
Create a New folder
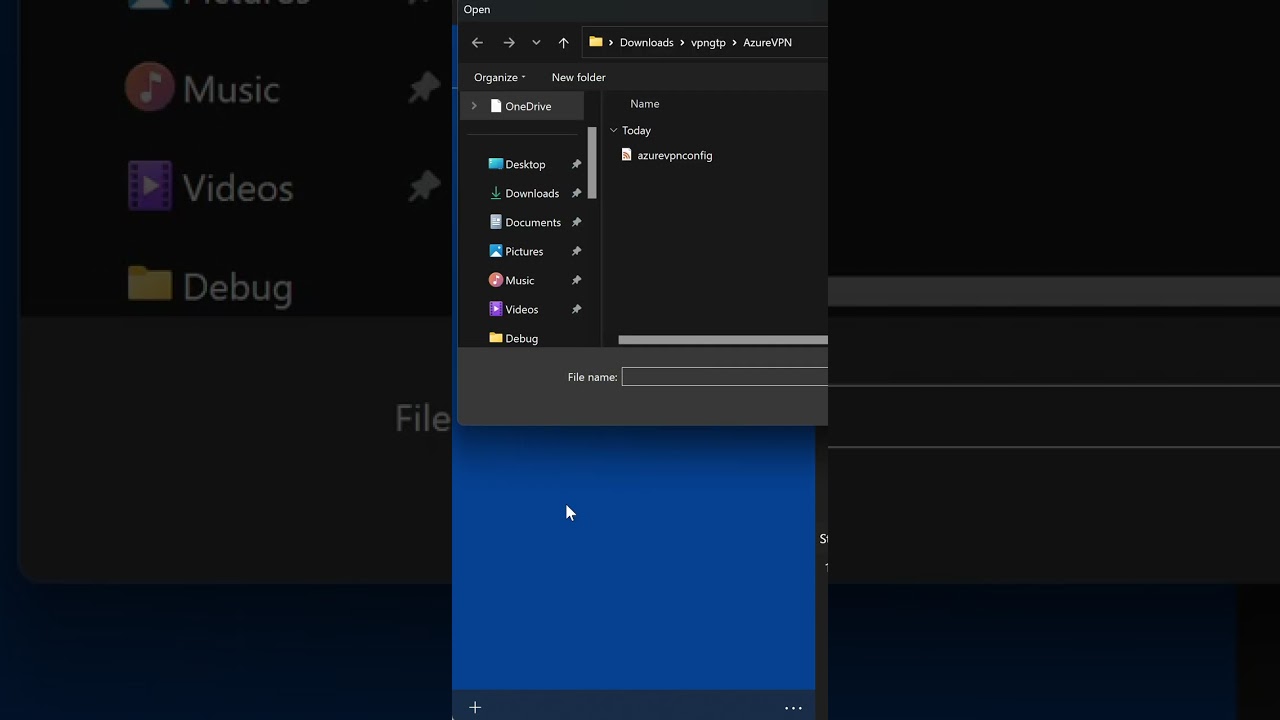[x=578, y=77]
